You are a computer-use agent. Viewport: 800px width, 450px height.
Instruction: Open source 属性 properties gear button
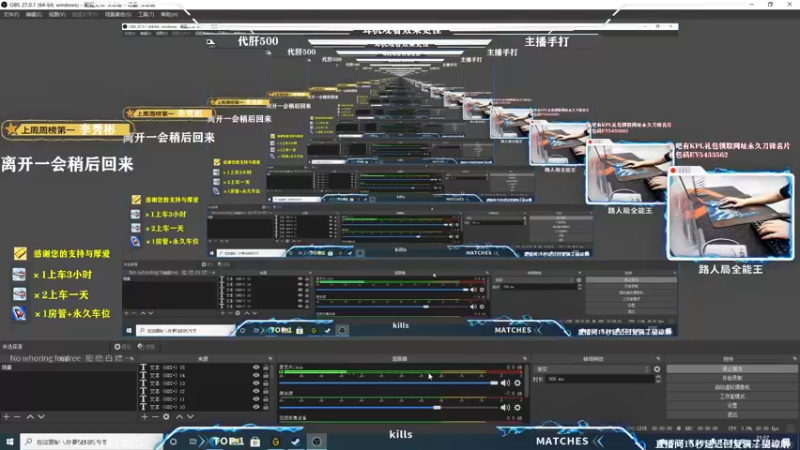click(122, 346)
